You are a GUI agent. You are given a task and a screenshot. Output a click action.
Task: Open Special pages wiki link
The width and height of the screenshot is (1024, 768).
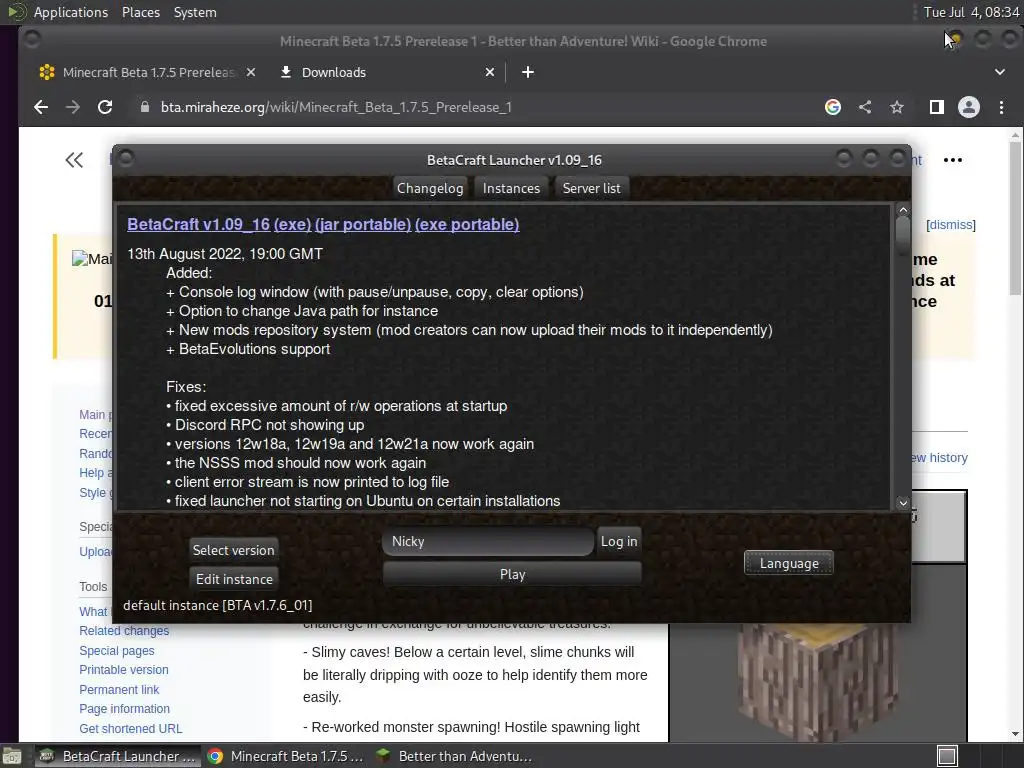(x=117, y=650)
